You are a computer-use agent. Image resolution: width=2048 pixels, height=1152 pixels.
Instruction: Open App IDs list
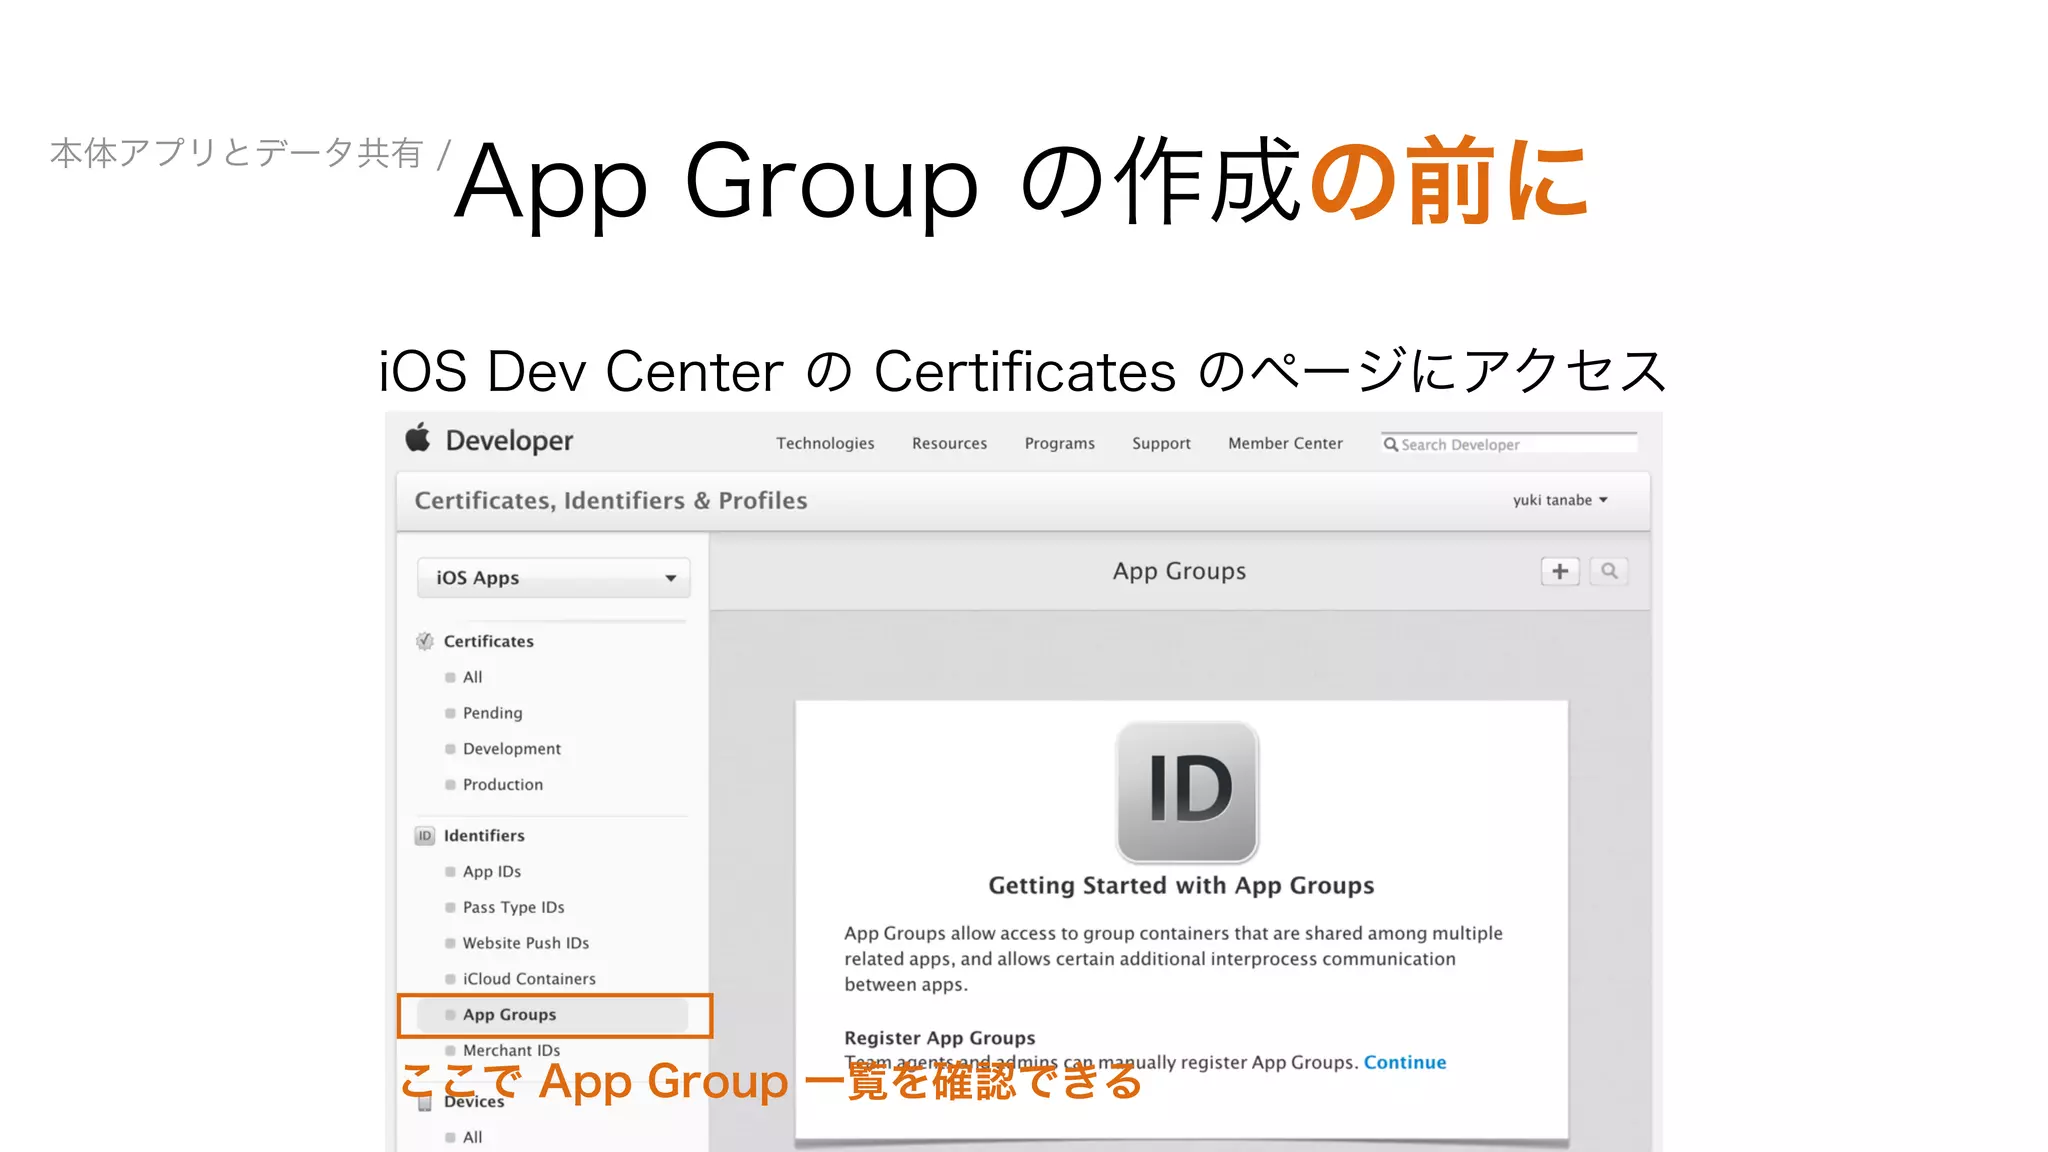(x=492, y=872)
